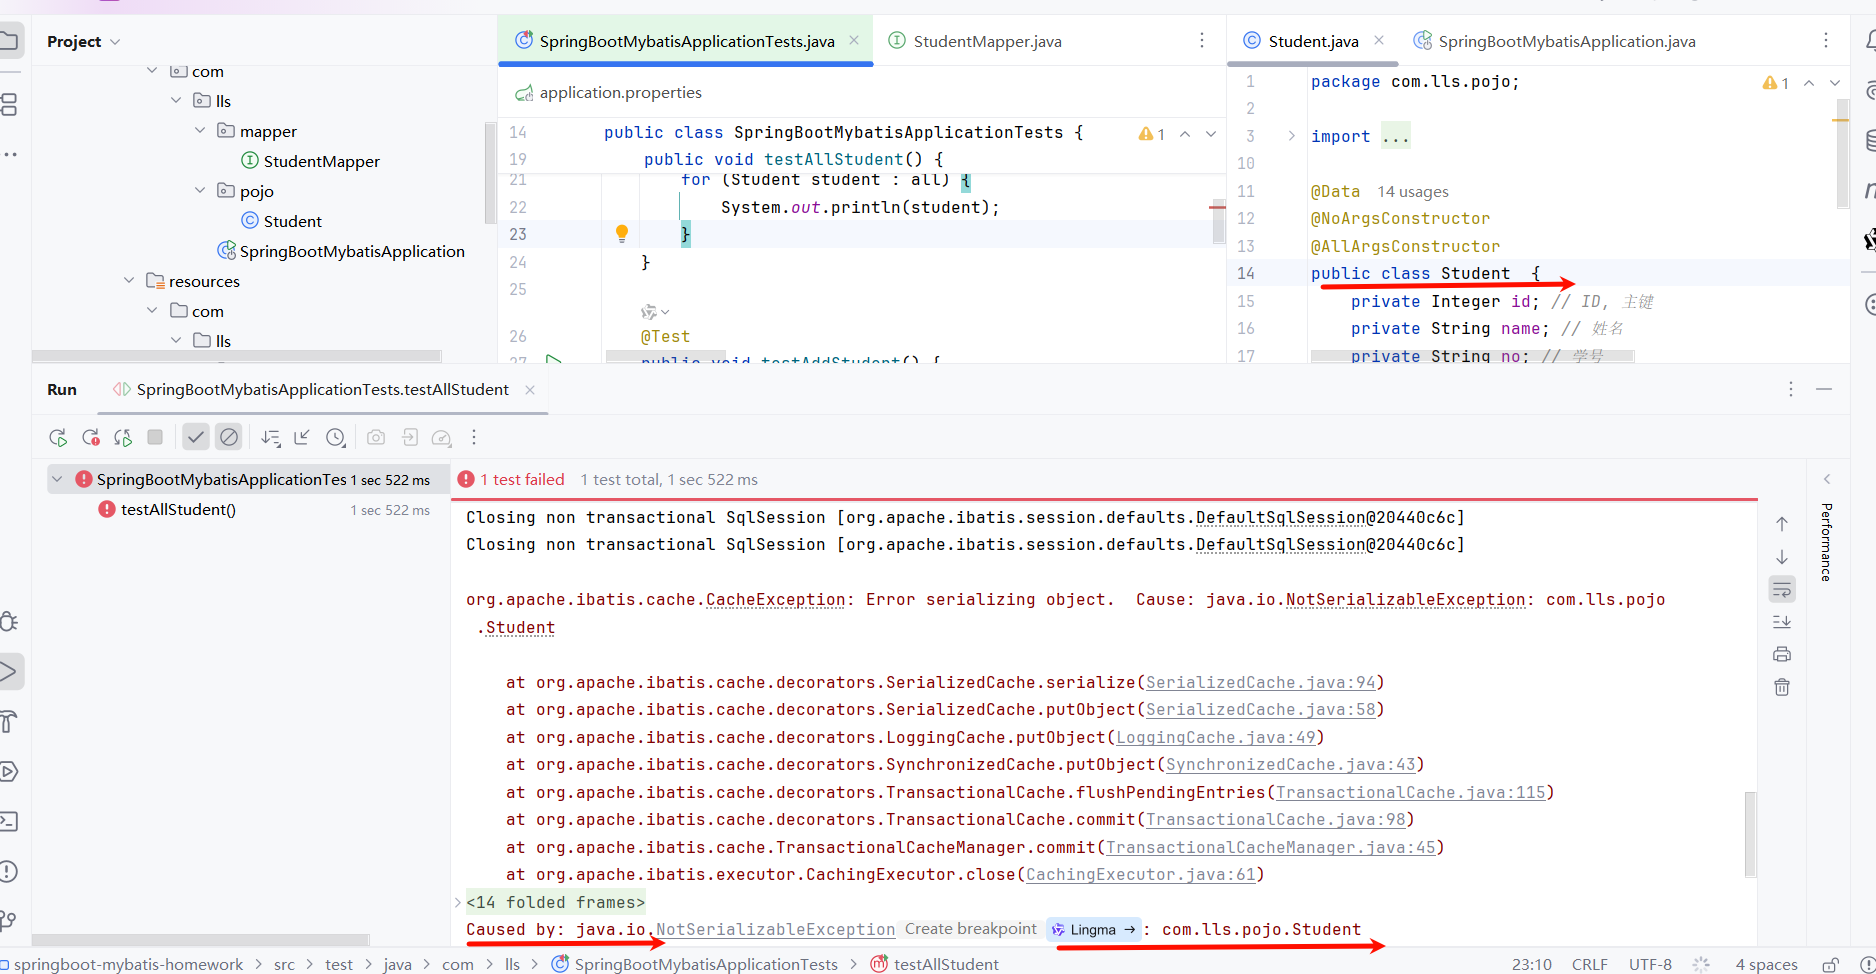Click the camera Dump Threads icon

[376, 437]
